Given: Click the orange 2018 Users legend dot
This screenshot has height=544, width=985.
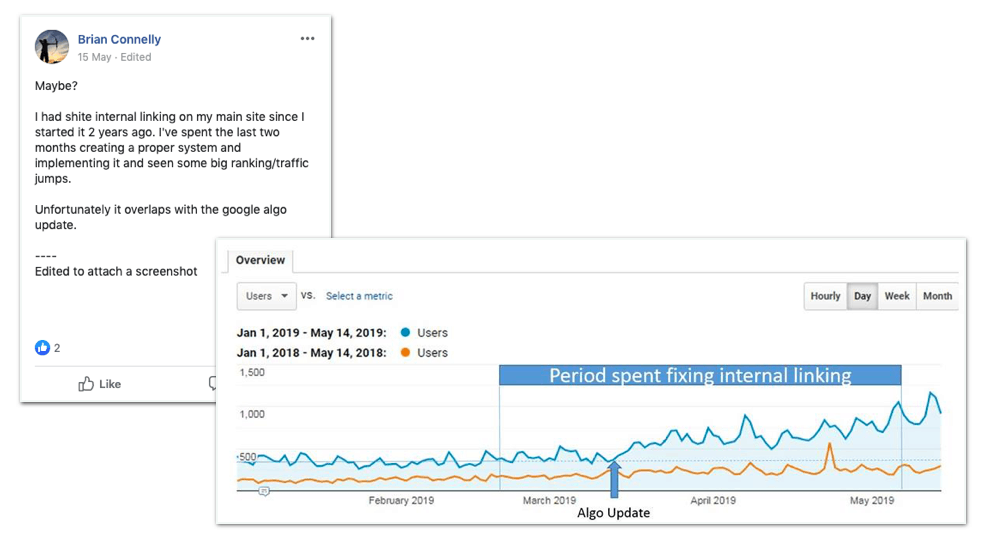Looking at the screenshot, I should [x=404, y=353].
